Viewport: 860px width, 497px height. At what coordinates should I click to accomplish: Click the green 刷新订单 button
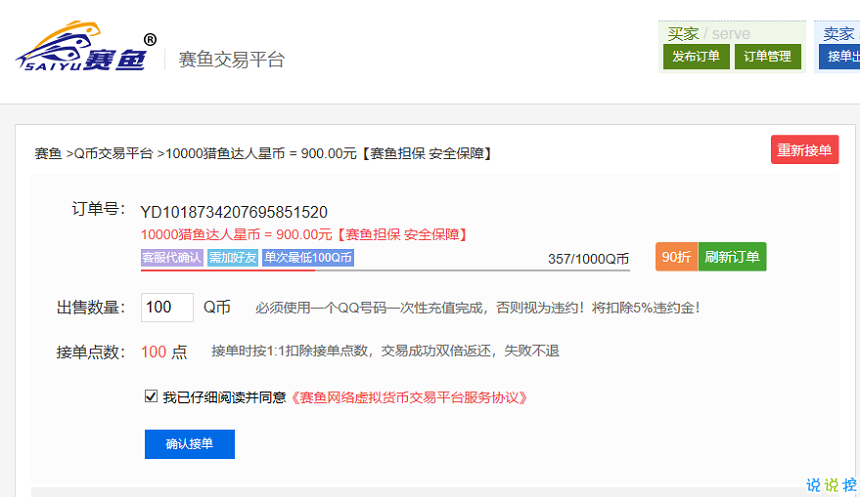(x=732, y=257)
